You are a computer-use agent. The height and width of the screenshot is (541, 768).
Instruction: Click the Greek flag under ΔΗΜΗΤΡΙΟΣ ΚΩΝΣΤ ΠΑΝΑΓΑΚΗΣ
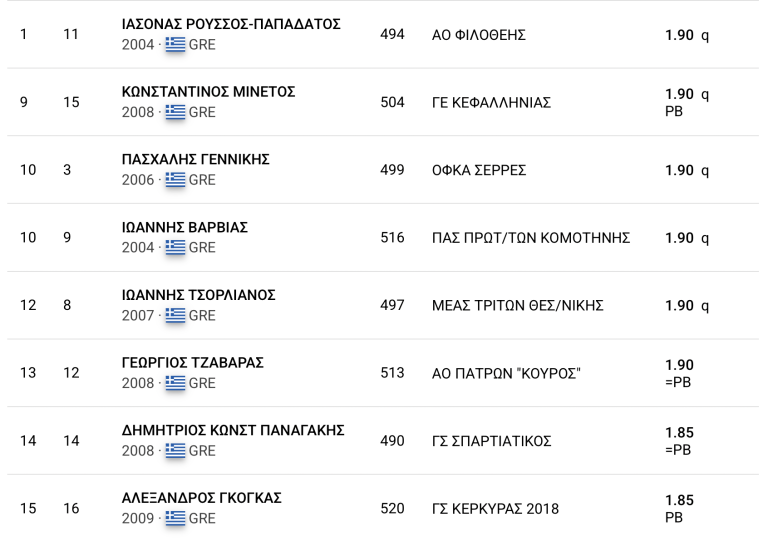pyautogui.click(x=175, y=450)
